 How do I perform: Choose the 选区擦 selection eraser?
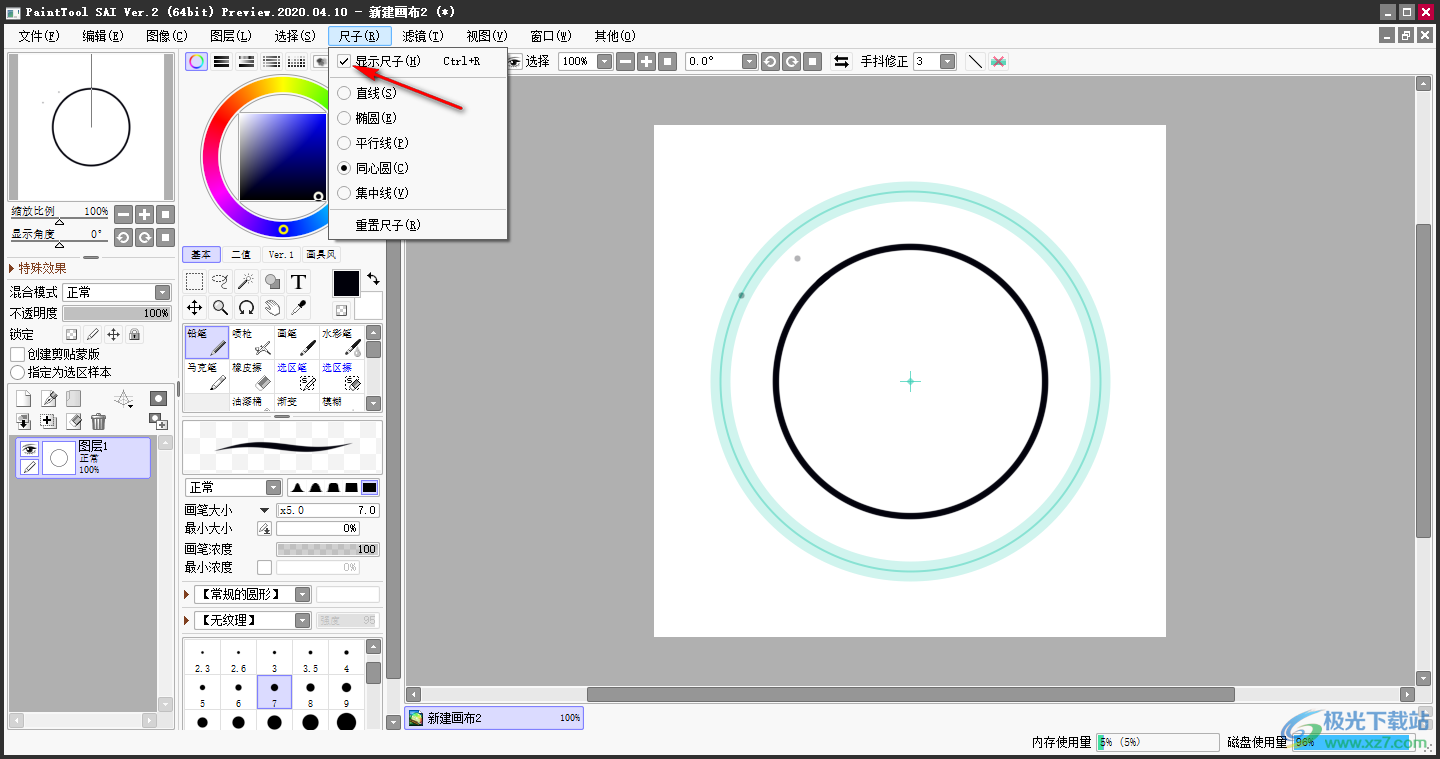coord(341,376)
